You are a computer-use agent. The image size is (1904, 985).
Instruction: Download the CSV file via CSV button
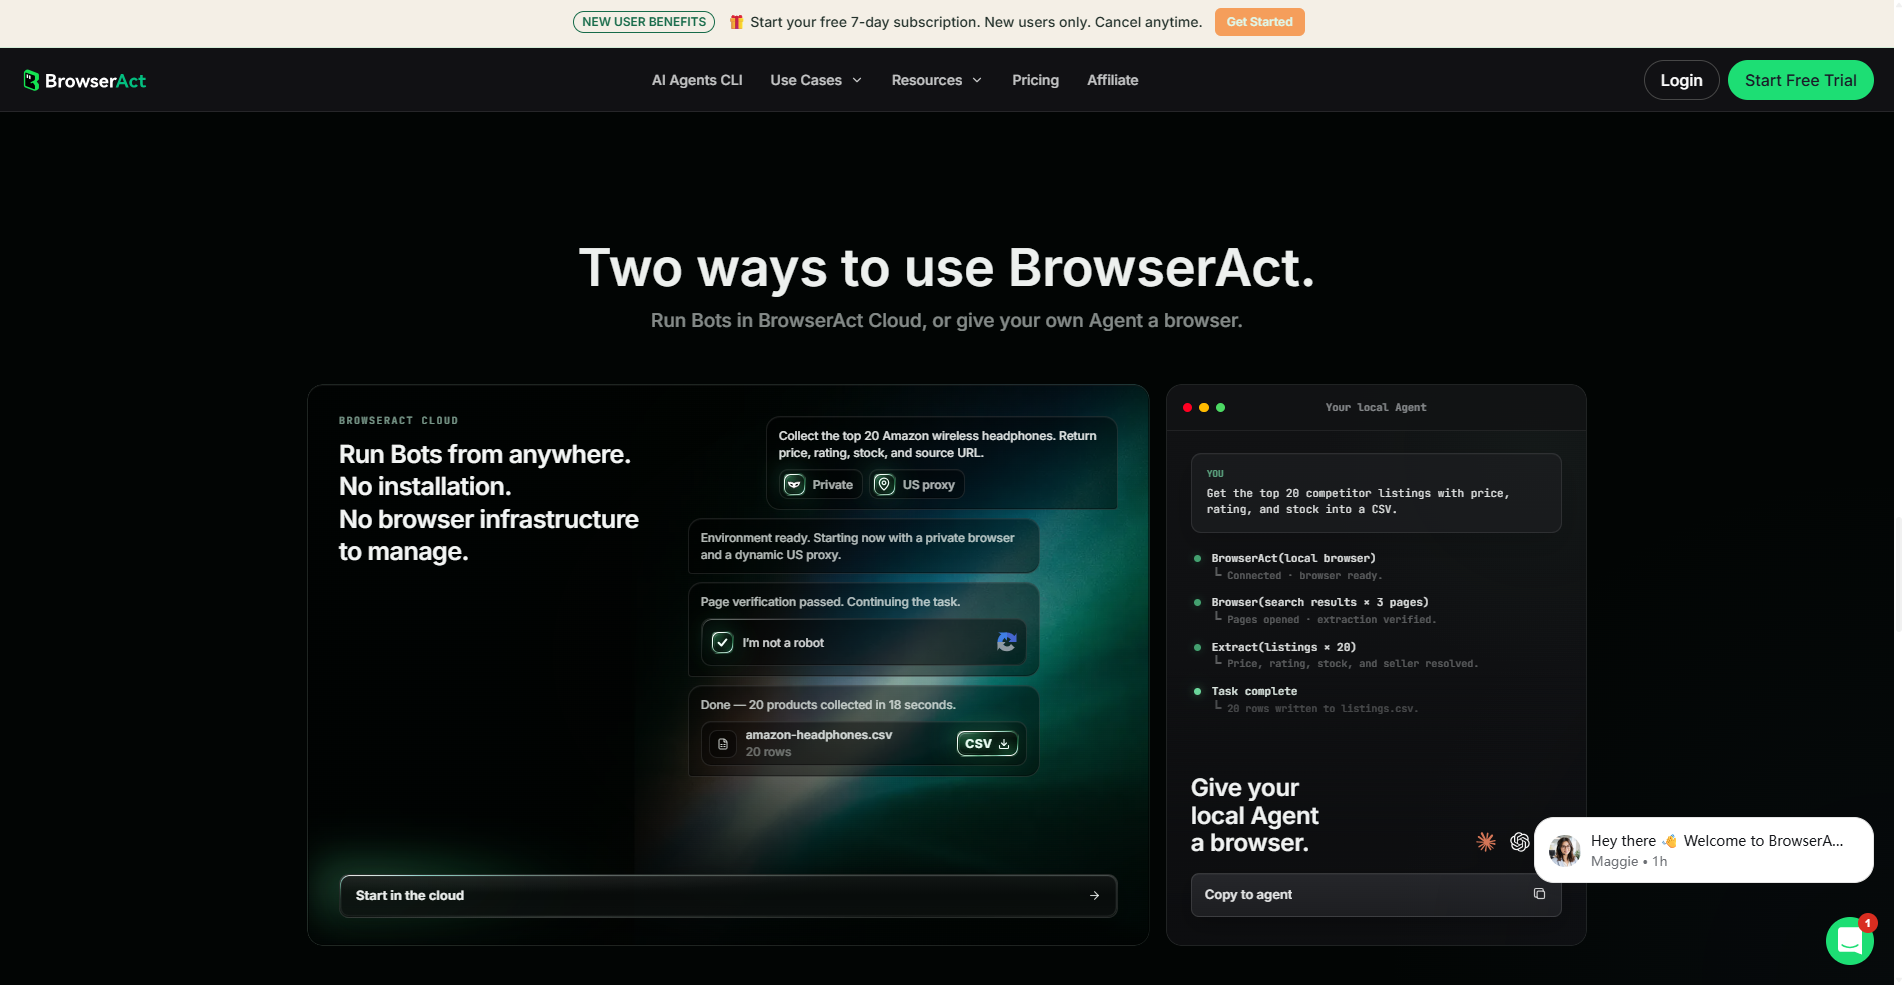[x=987, y=744]
